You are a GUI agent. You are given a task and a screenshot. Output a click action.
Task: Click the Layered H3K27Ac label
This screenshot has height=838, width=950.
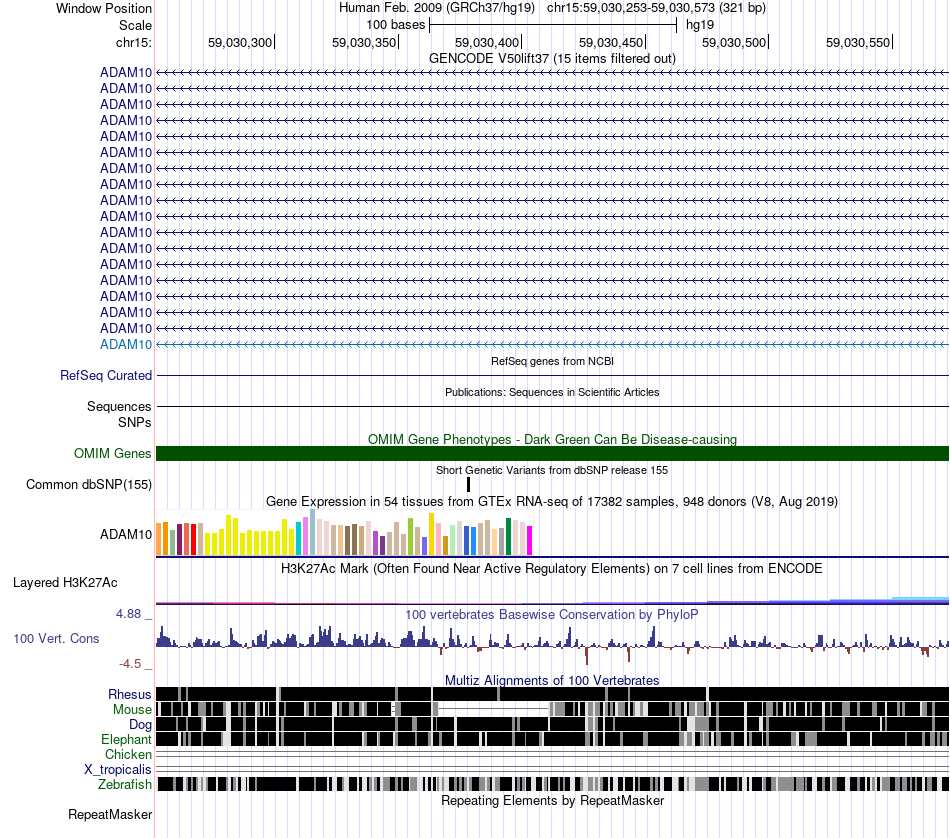pos(65,583)
